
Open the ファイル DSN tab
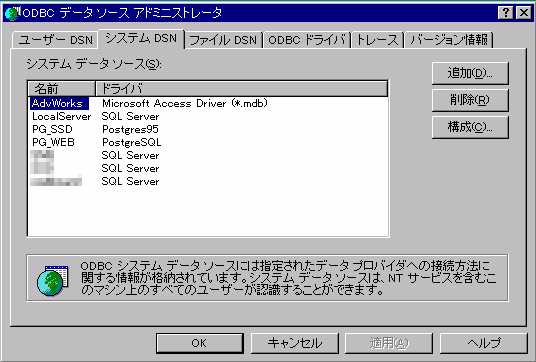223,40
